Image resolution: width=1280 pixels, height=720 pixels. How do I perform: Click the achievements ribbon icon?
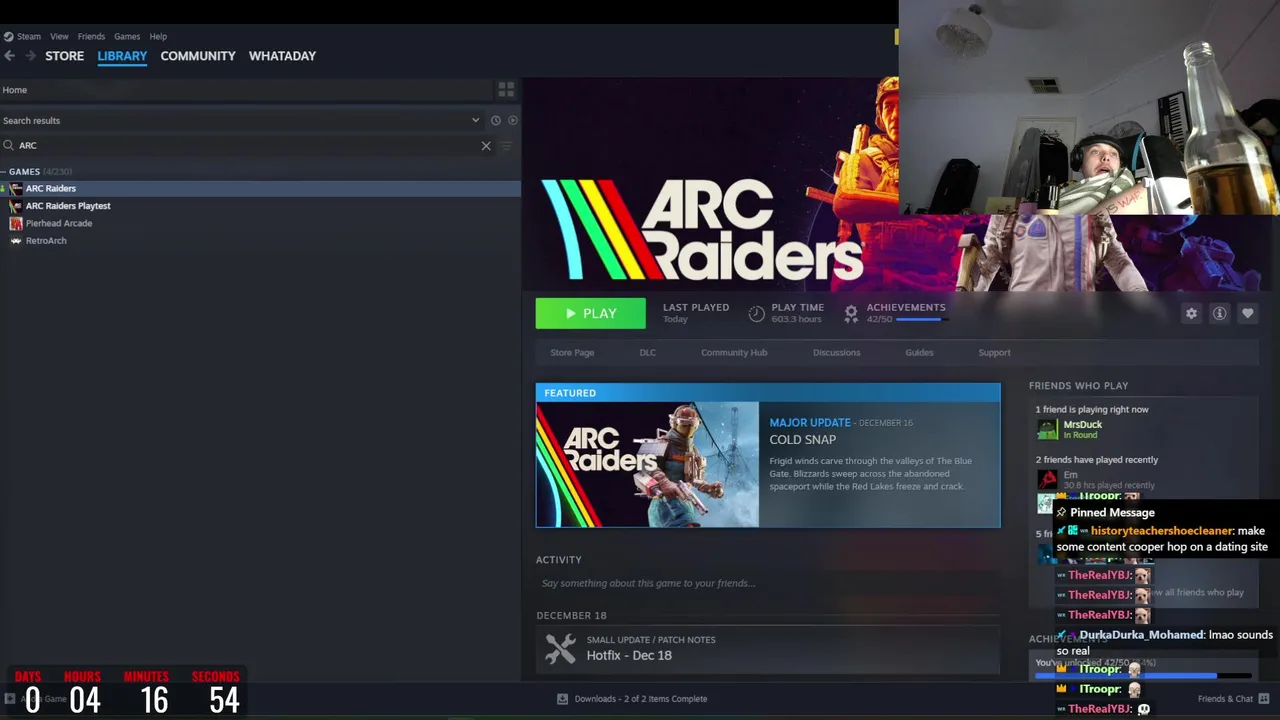click(851, 314)
